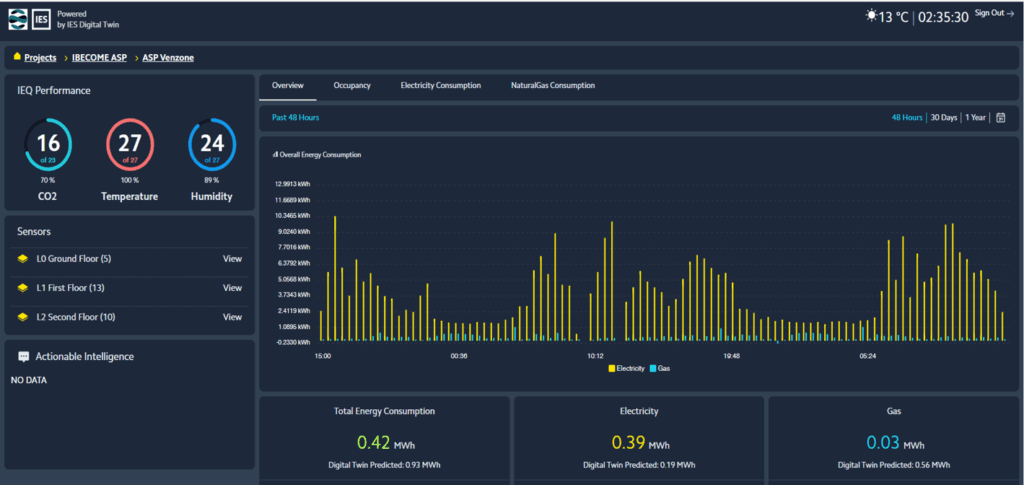Navigate to IBECOME ASP breadcrumb link
The image size is (1024, 485).
pos(101,58)
